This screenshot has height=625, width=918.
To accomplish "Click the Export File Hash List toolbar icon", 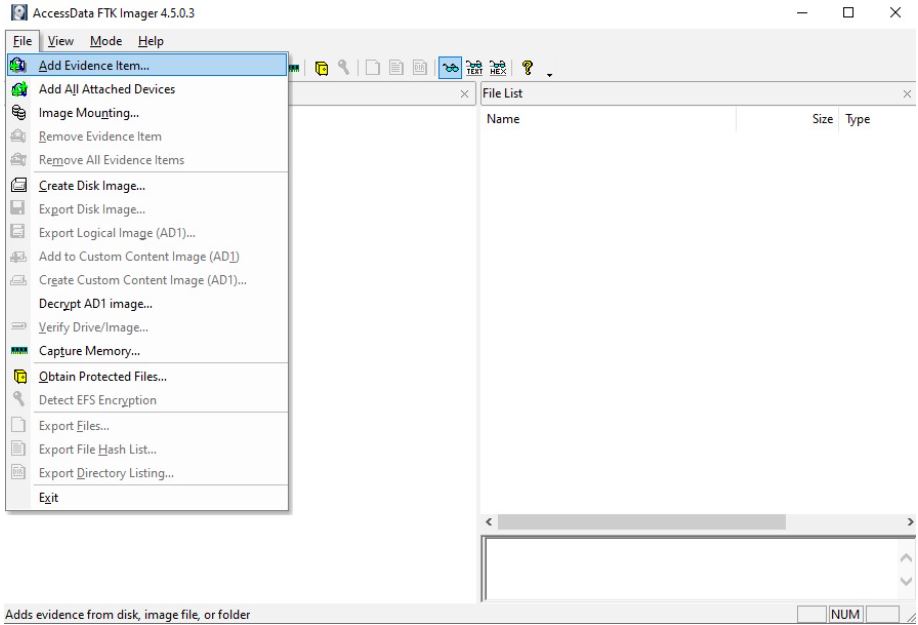I will pos(396,68).
